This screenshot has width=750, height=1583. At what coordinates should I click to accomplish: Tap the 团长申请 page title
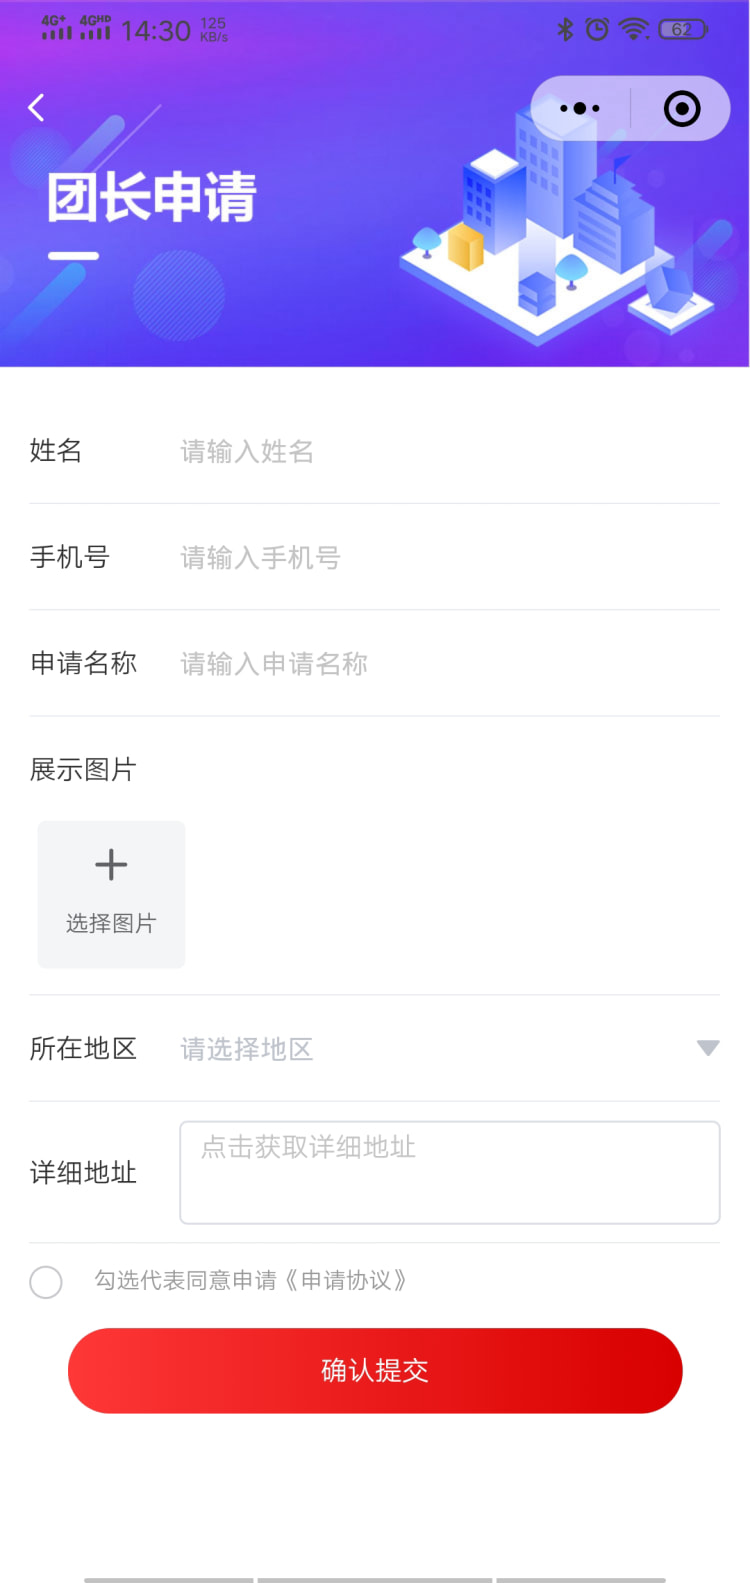(152, 196)
